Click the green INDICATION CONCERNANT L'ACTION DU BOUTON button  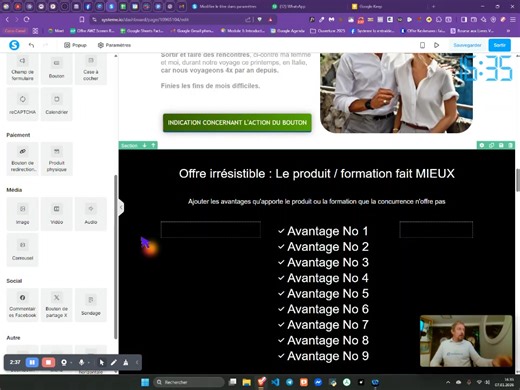click(237, 123)
